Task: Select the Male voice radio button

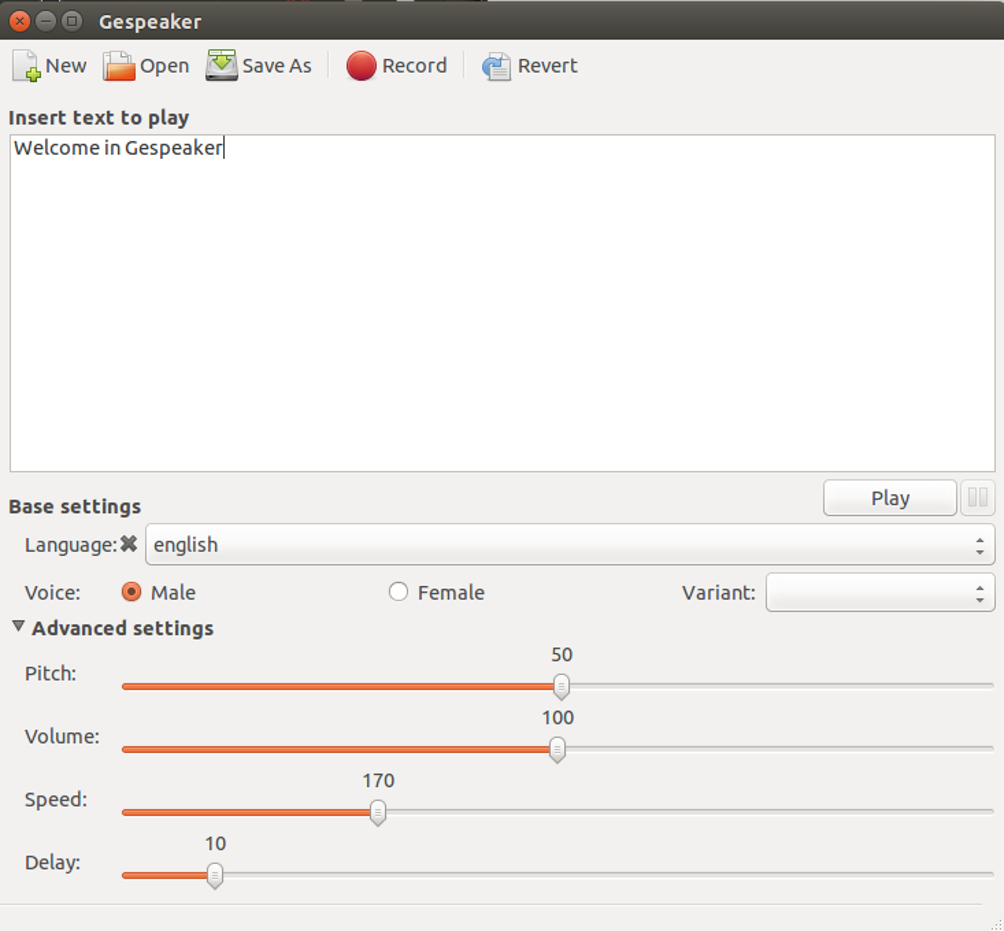Action: tap(131, 592)
